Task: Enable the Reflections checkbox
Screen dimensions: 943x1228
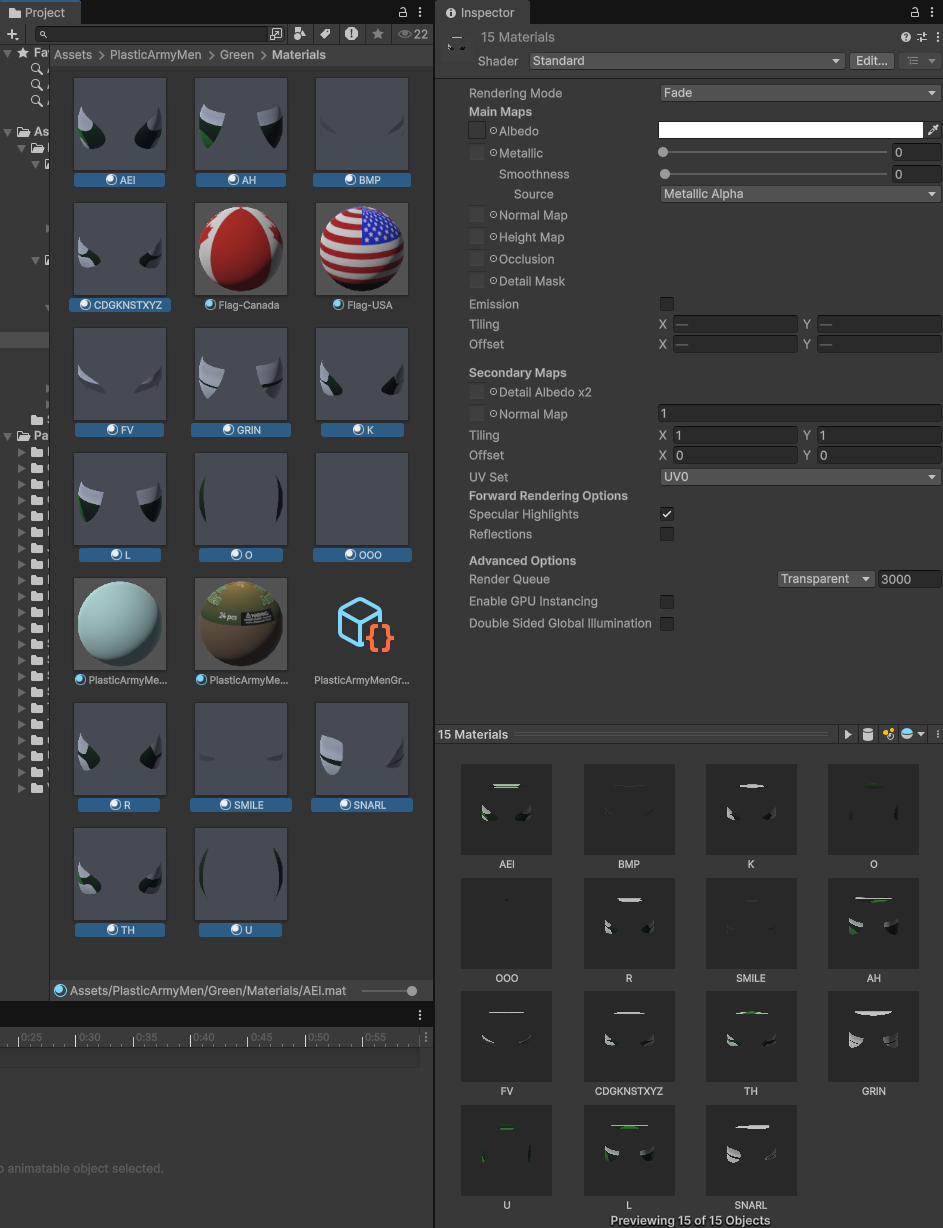Action: coord(667,534)
